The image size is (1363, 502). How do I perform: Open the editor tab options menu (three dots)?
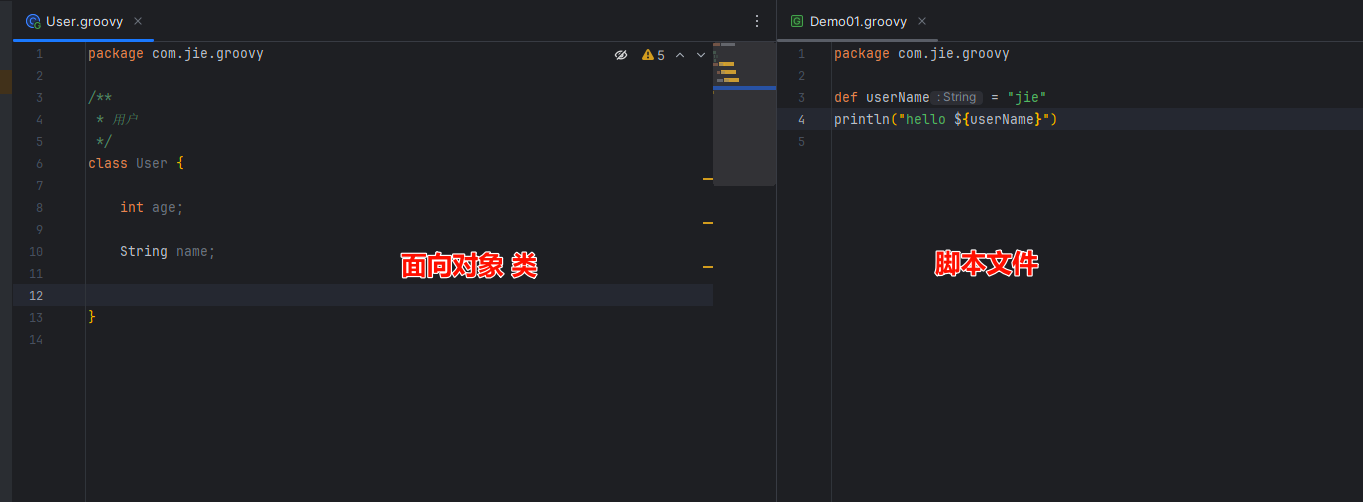(757, 21)
